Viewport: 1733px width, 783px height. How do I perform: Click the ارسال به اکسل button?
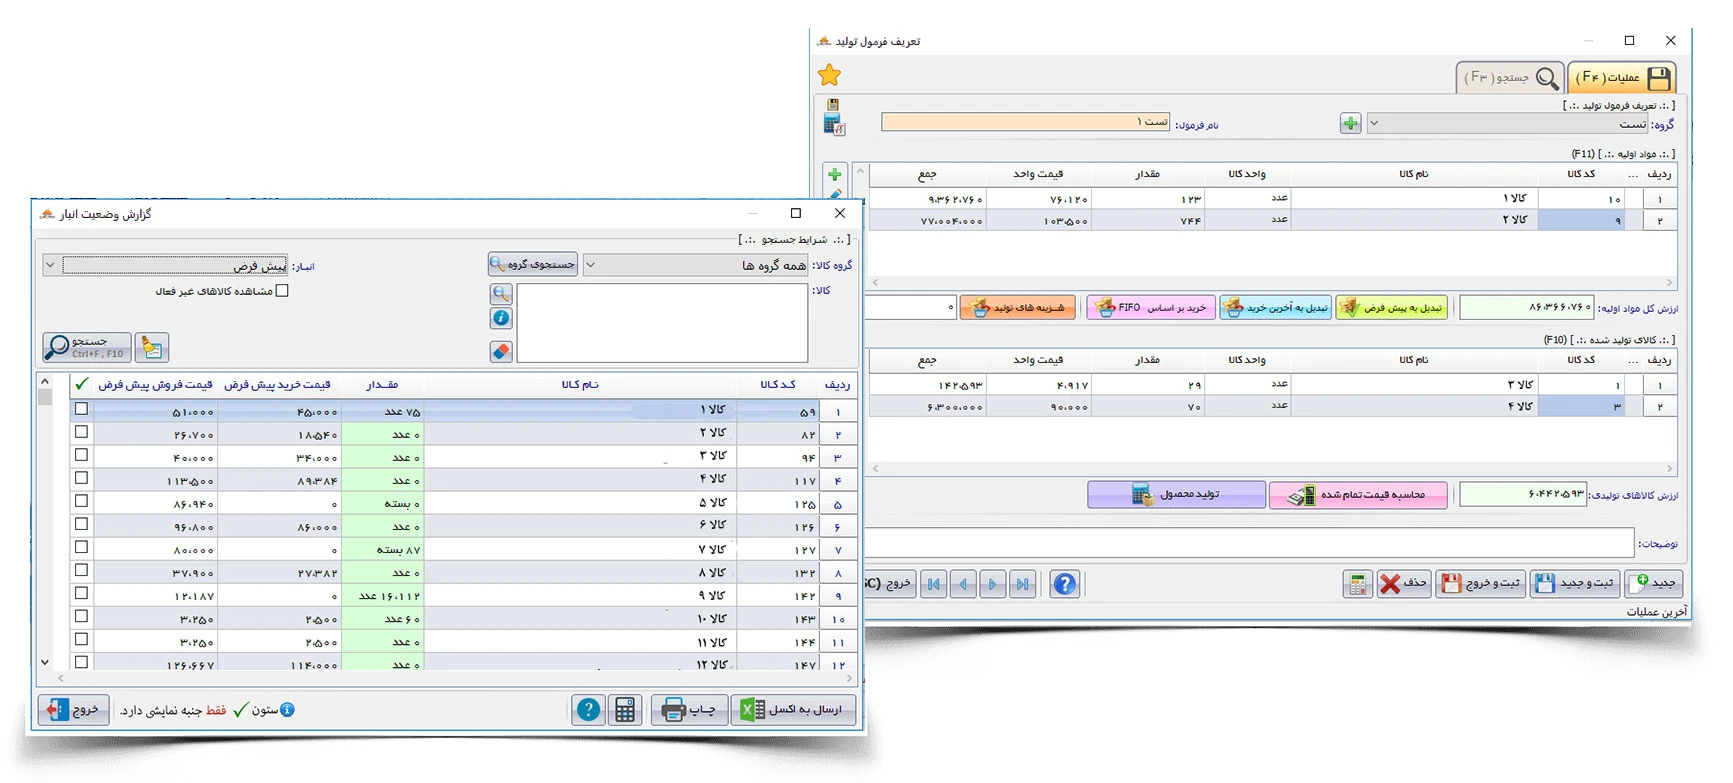pyautogui.click(x=793, y=710)
